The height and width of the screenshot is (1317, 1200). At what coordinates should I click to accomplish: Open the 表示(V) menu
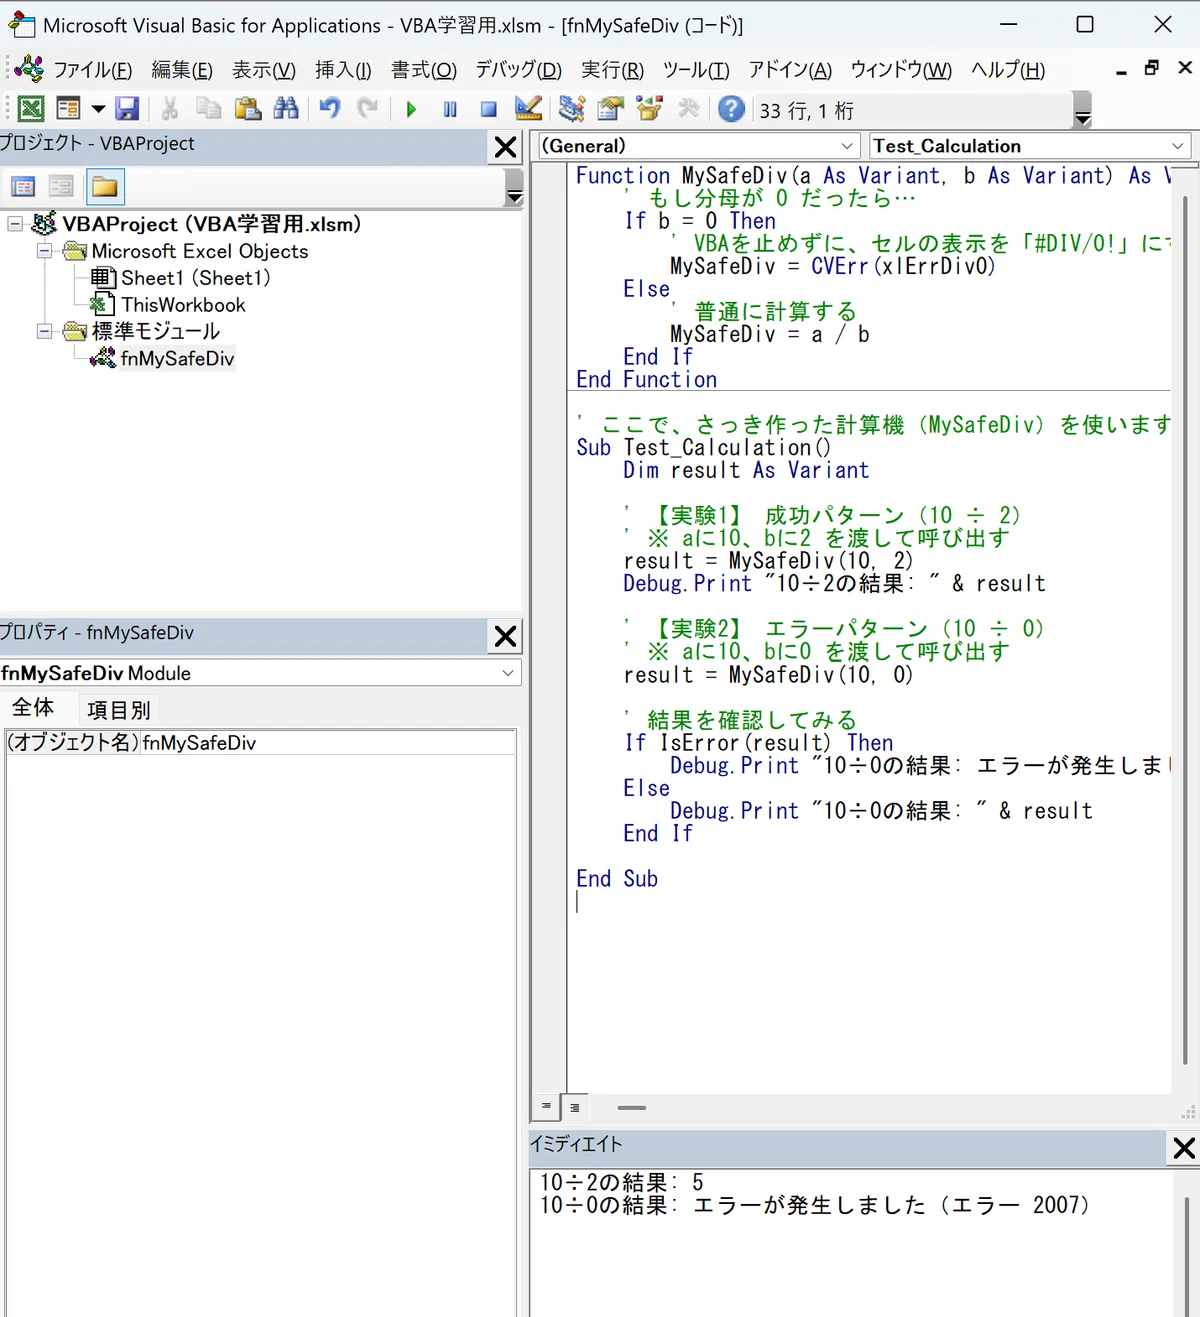click(264, 70)
